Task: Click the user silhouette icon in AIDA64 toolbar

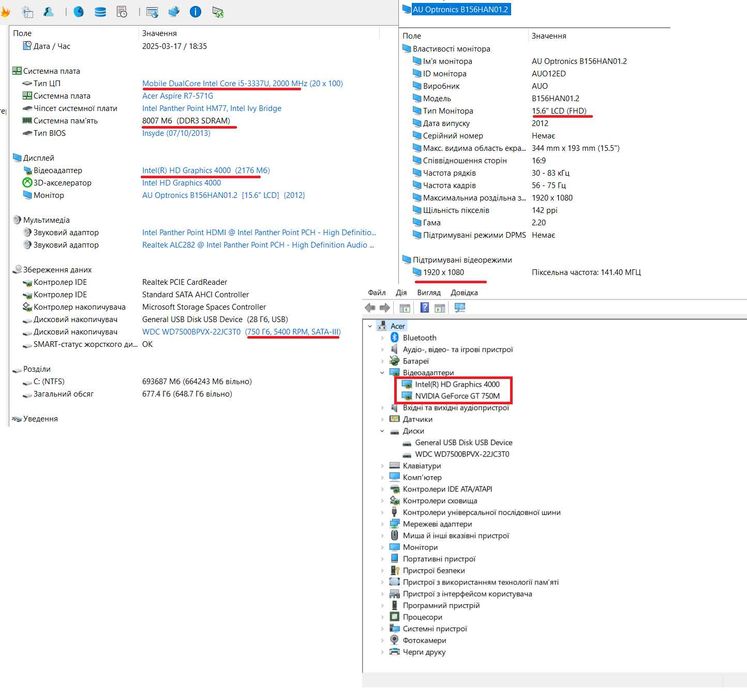Action: coord(49,12)
